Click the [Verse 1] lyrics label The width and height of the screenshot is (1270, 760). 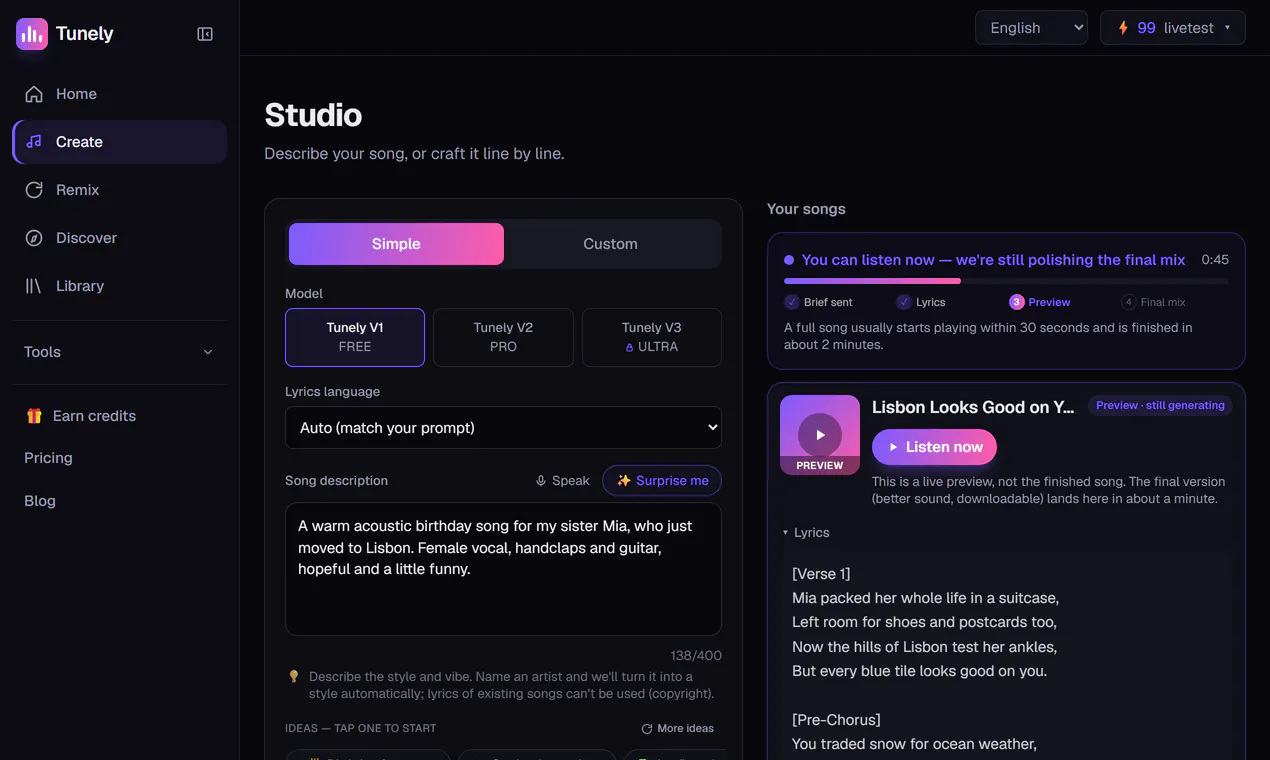click(x=821, y=574)
